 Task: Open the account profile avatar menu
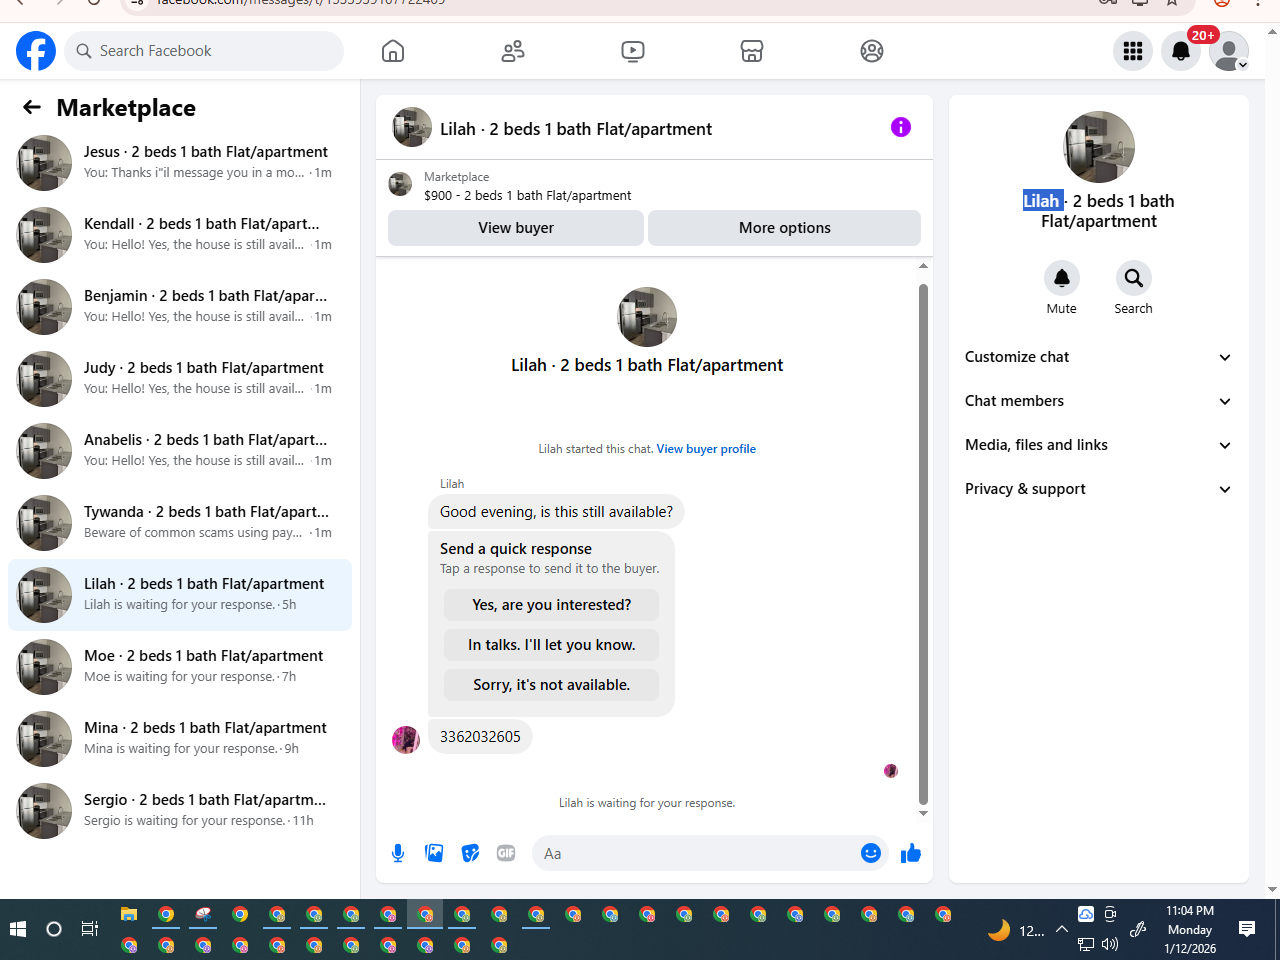tap(1229, 51)
